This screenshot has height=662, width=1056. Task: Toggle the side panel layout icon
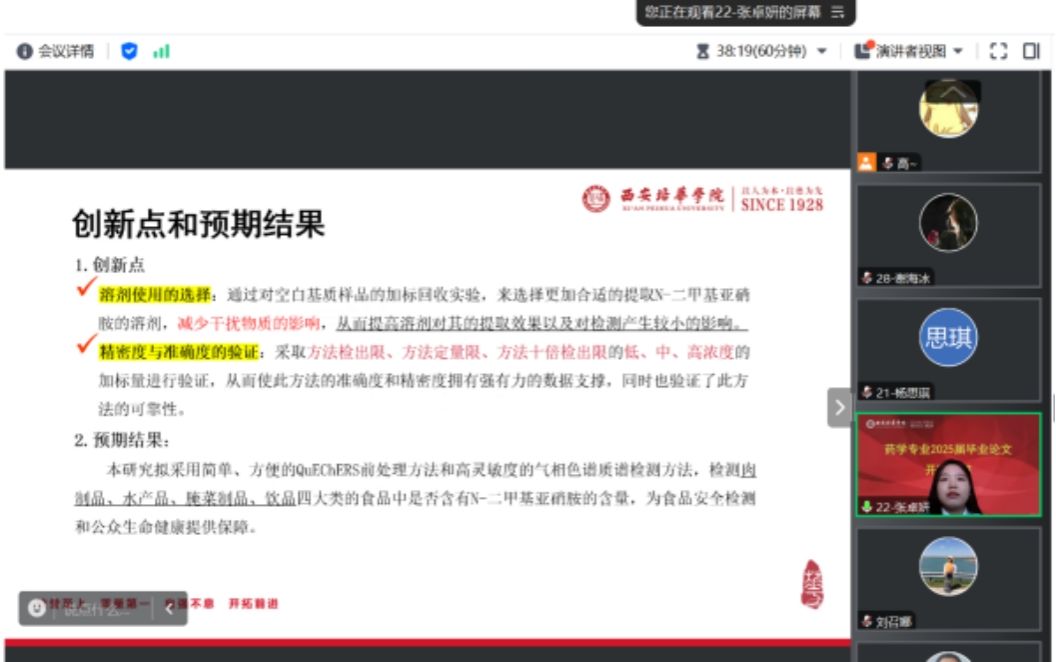pyautogui.click(x=1031, y=51)
